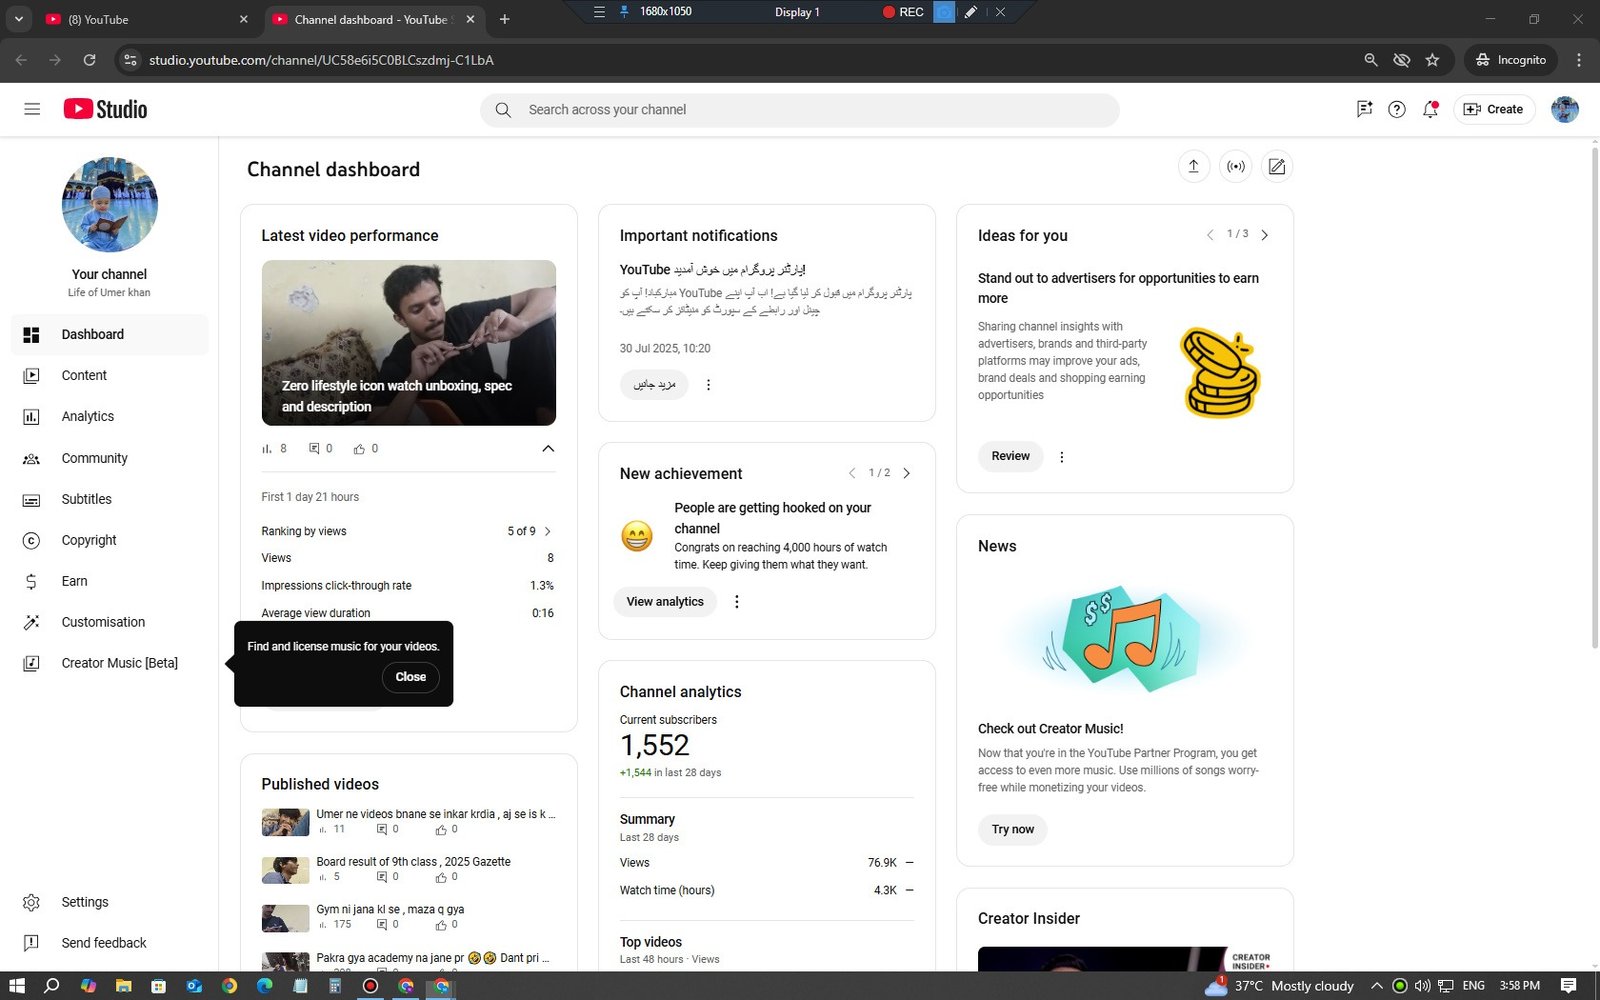Image resolution: width=1600 pixels, height=1000 pixels.
Task: Click the latest video views count icon
Action: coord(267,449)
